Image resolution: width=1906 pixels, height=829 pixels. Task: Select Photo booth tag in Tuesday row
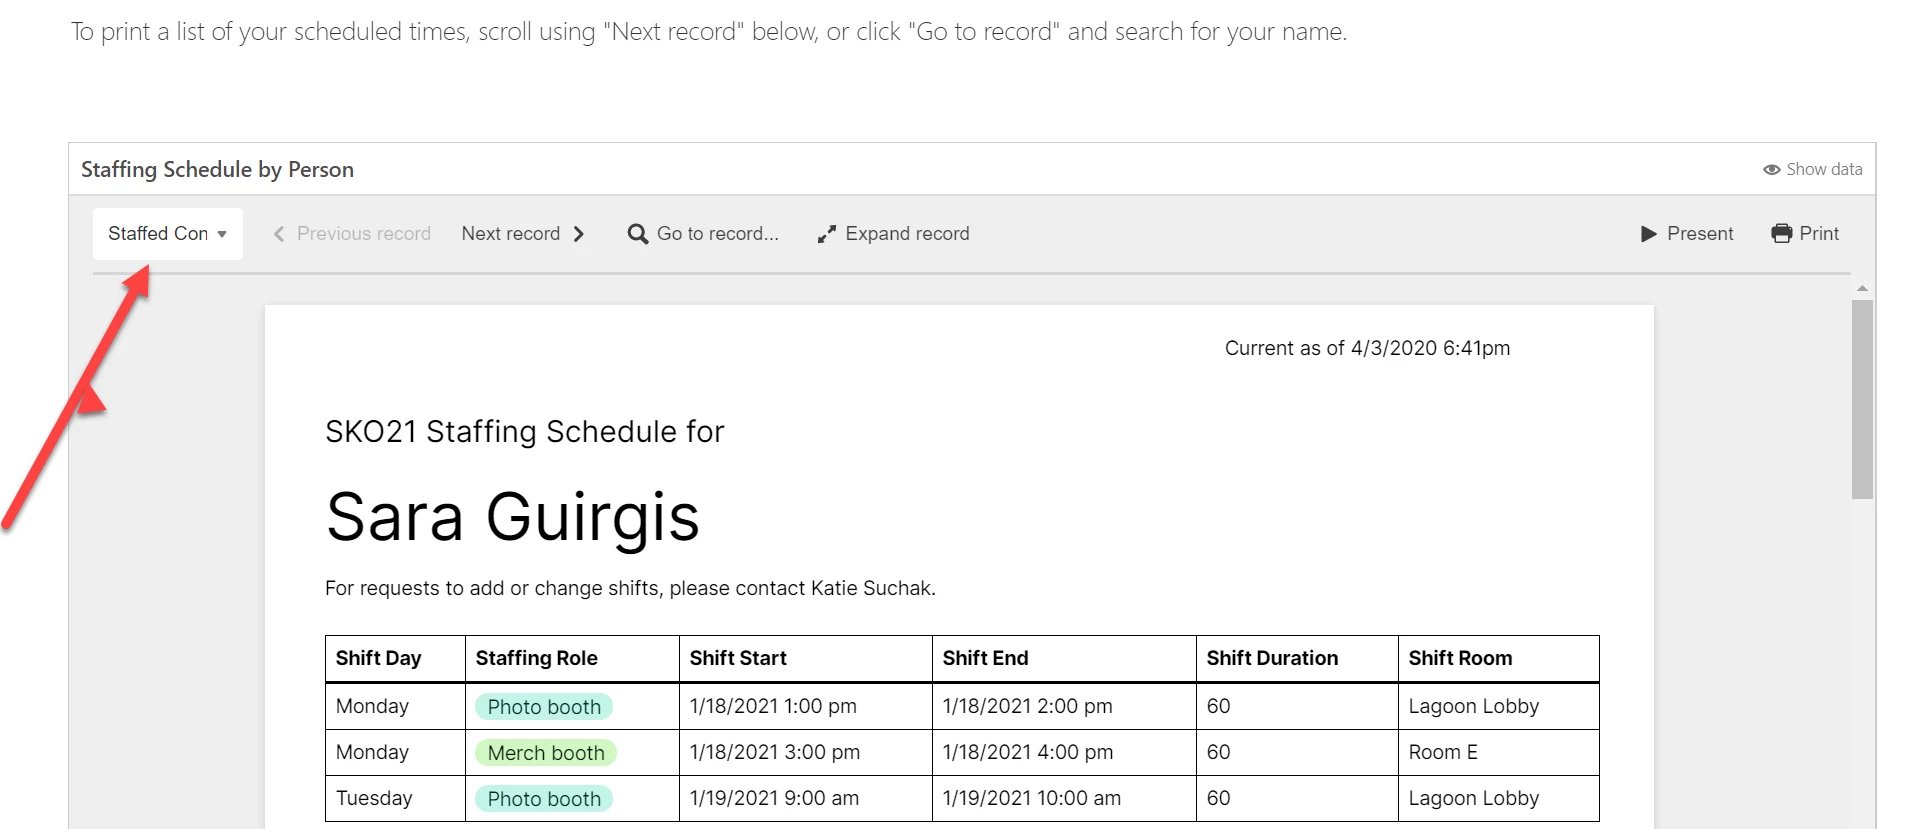[544, 799]
